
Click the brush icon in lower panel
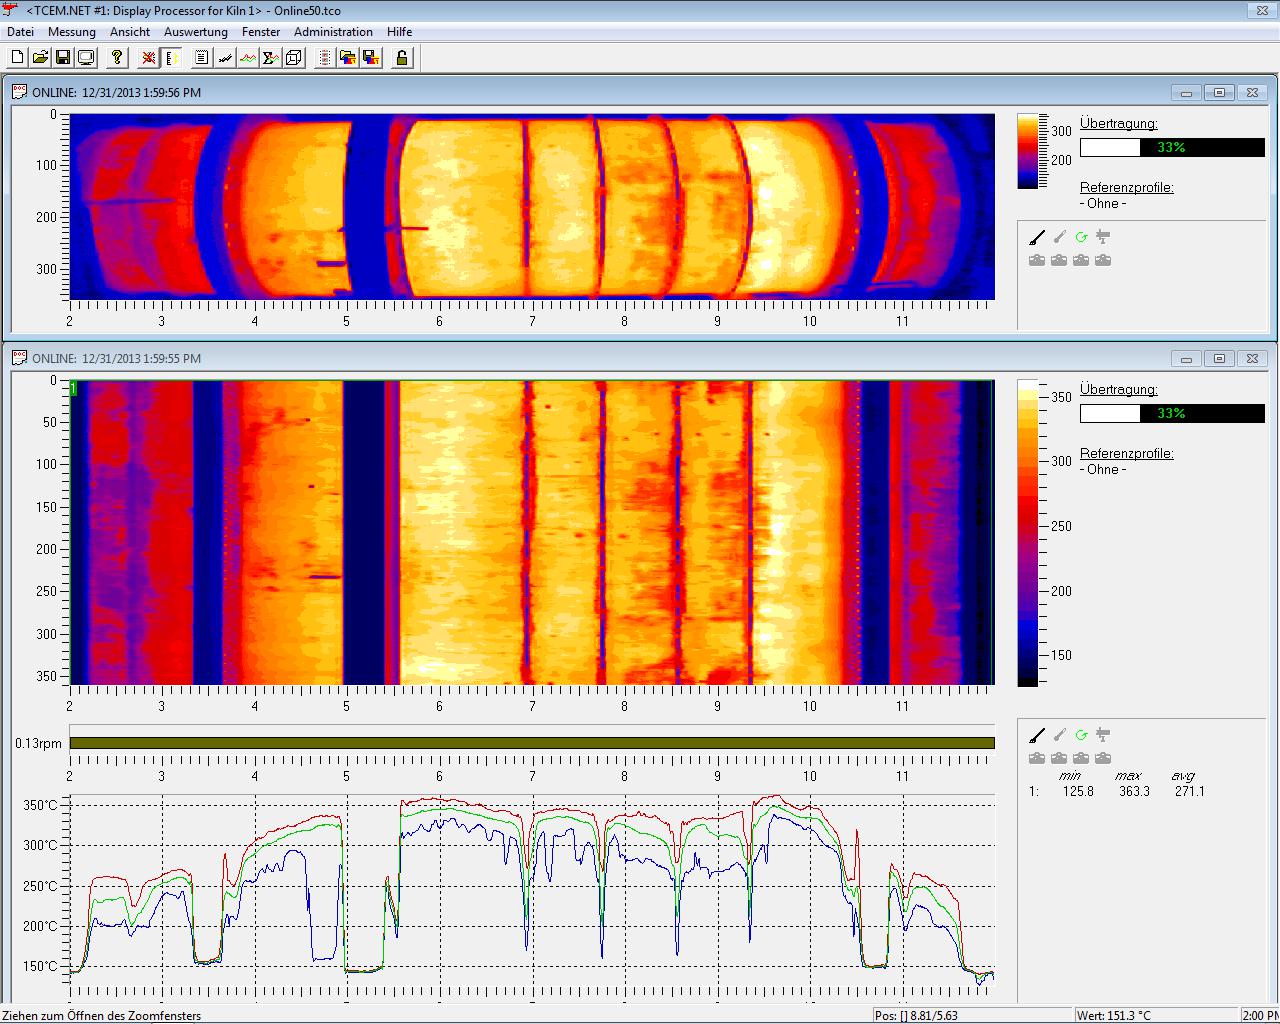(1037, 735)
